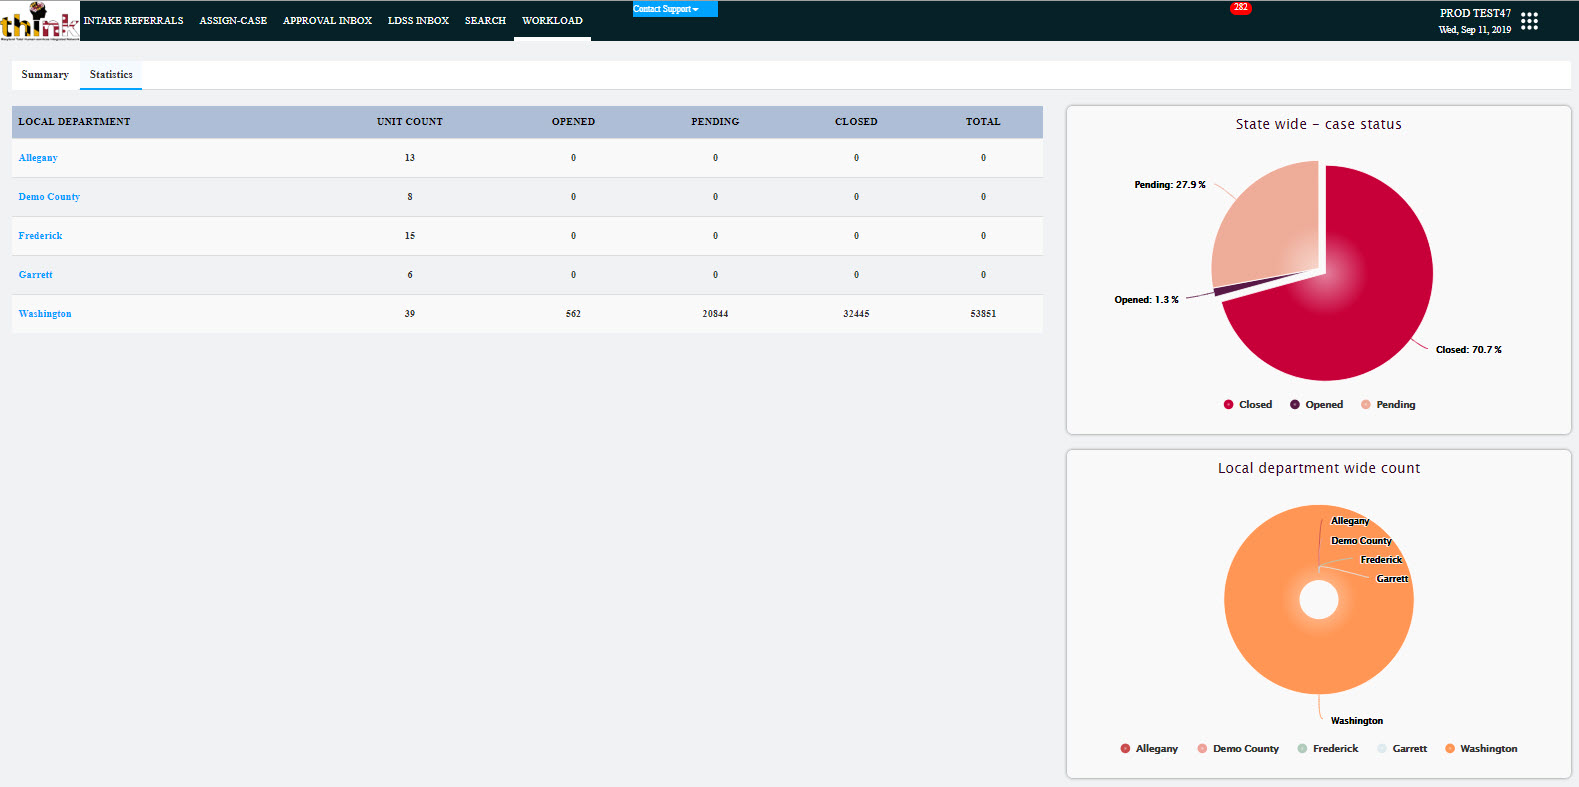The image size is (1579, 787).
Task: Click the Frederick department link
Action: point(40,236)
